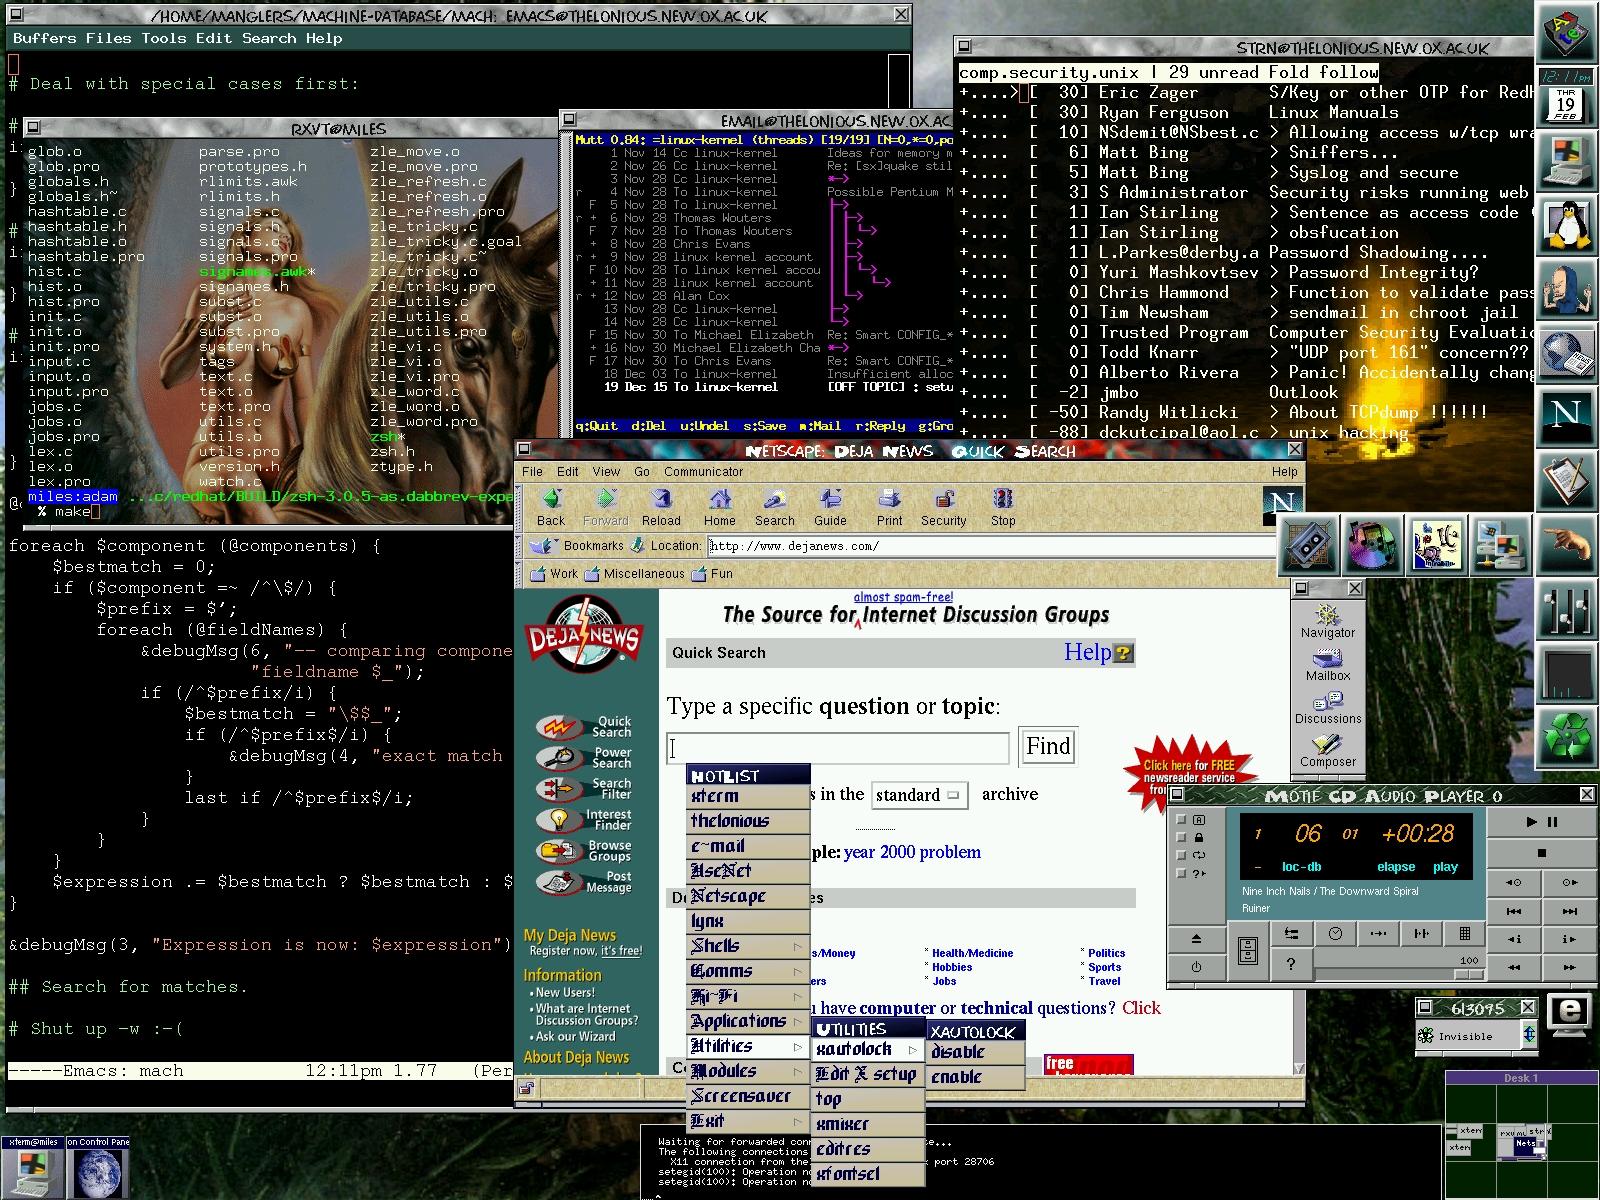Screen dimensions: 1600x1200
Task: Click the Reload button in Netscape toolbar
Action: (x=661, y=506)
